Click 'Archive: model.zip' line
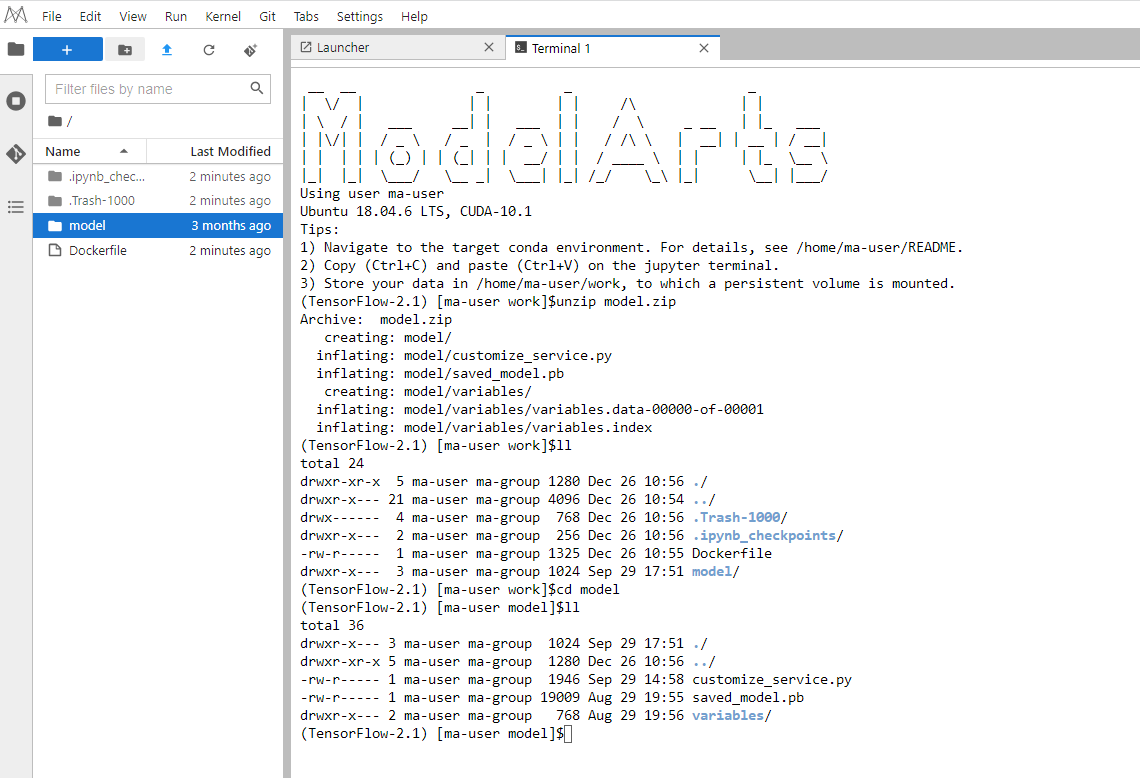 [376, 319]
